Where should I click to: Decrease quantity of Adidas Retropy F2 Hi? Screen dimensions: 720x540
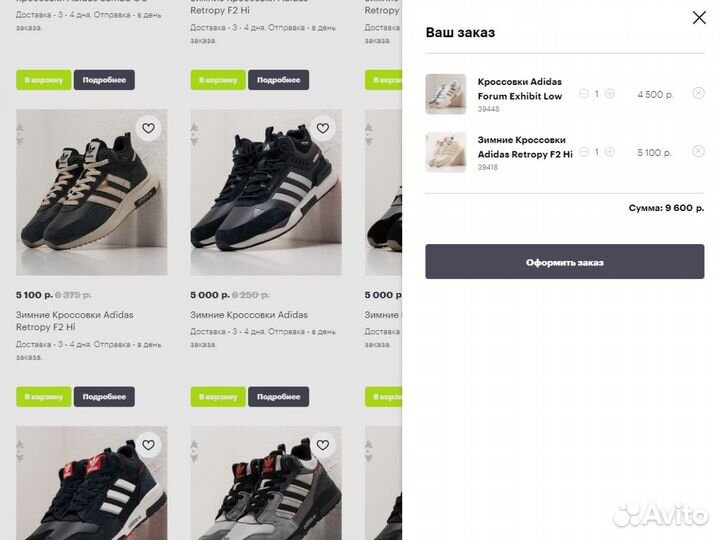[x=583, y=152]
